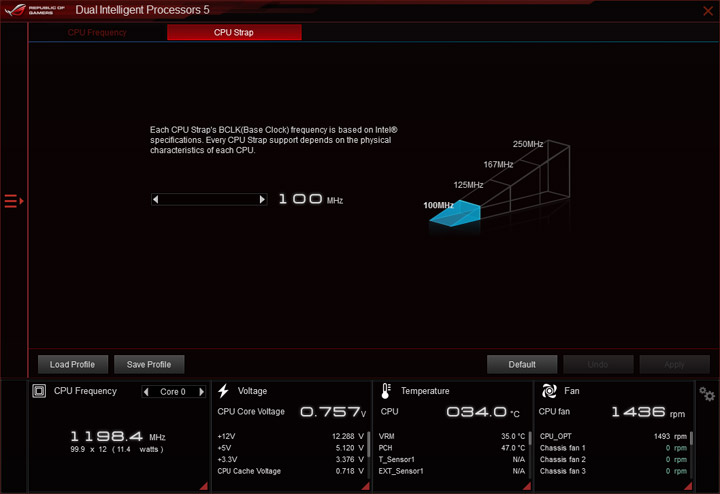The width and height of the screenshot is (720, 494).
Task: Click the CPU Cache Voltage row
Action: (x=291, y=471)
